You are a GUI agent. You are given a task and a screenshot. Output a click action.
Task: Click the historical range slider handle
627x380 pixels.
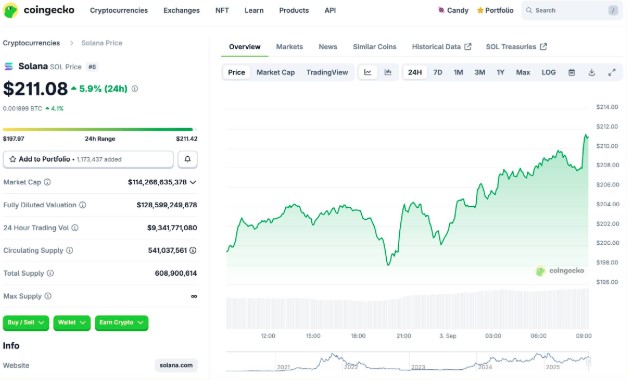588,361
